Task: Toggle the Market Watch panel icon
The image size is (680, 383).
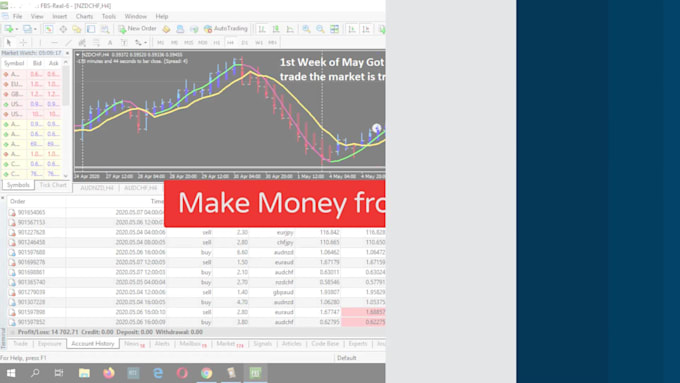Action: [49, 29]
